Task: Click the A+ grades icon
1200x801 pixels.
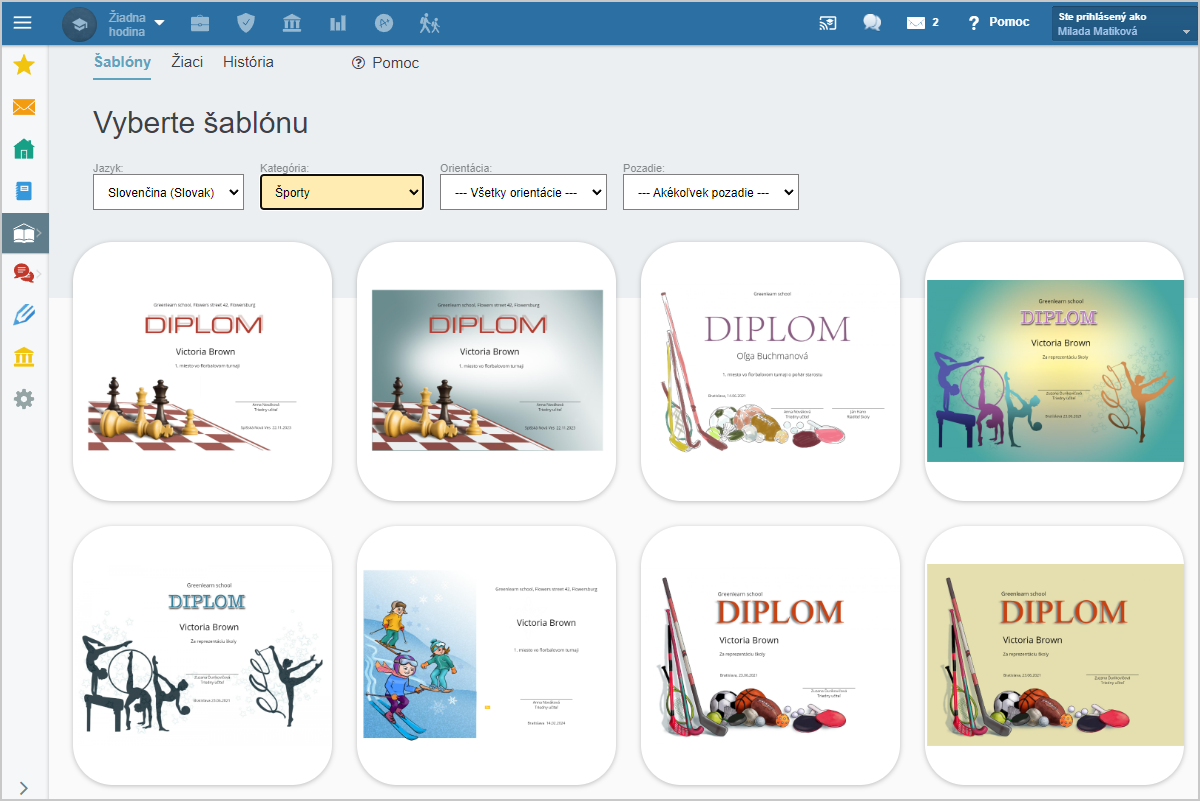Action: [x=384, y=23]
